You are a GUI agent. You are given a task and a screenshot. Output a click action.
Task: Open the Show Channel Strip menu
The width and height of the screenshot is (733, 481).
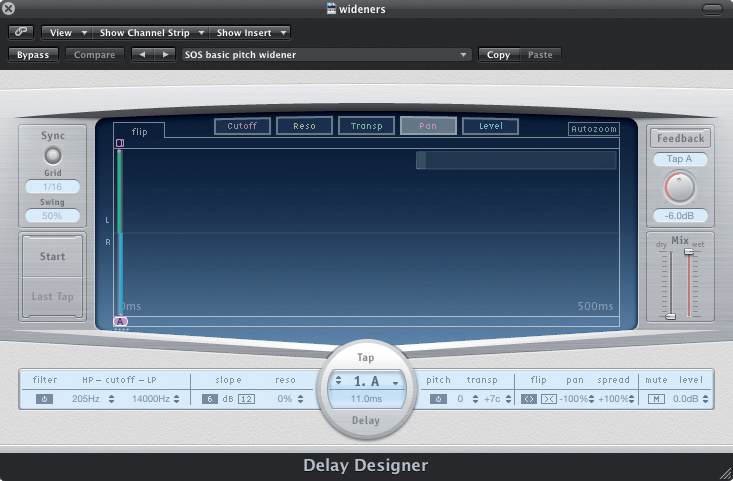(x=150, y=33)
